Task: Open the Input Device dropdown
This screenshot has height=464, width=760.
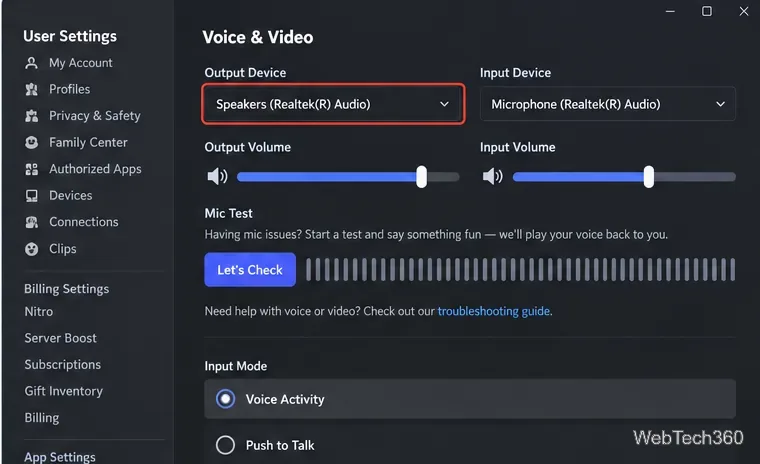Action: click(607, 104)
